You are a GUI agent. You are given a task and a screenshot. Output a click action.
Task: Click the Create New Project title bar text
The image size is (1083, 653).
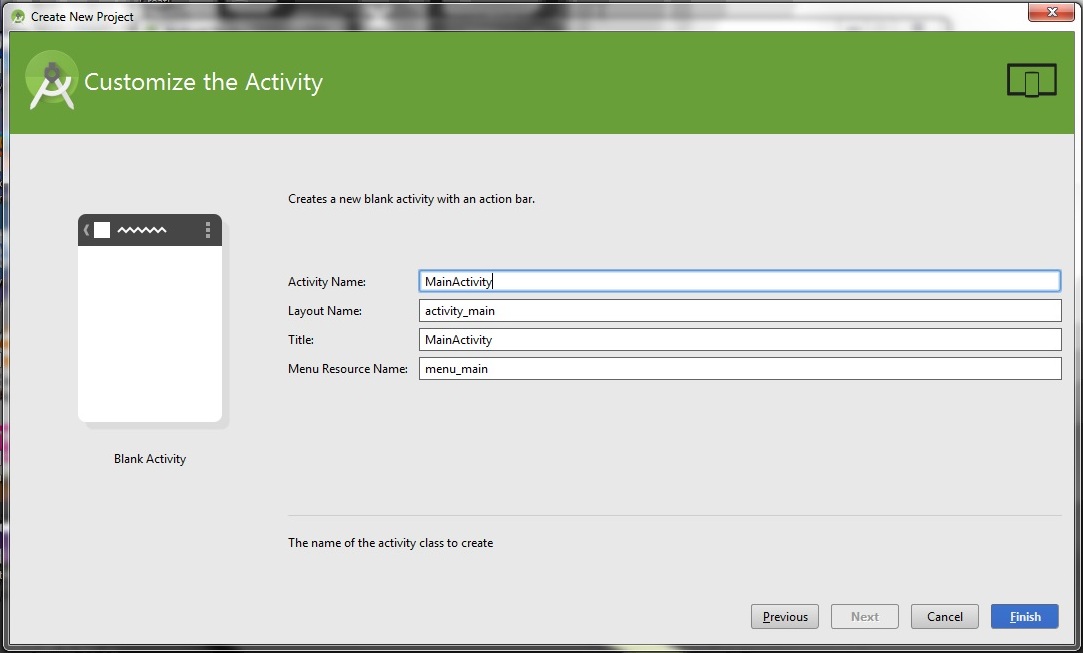[x=82, y=16]
